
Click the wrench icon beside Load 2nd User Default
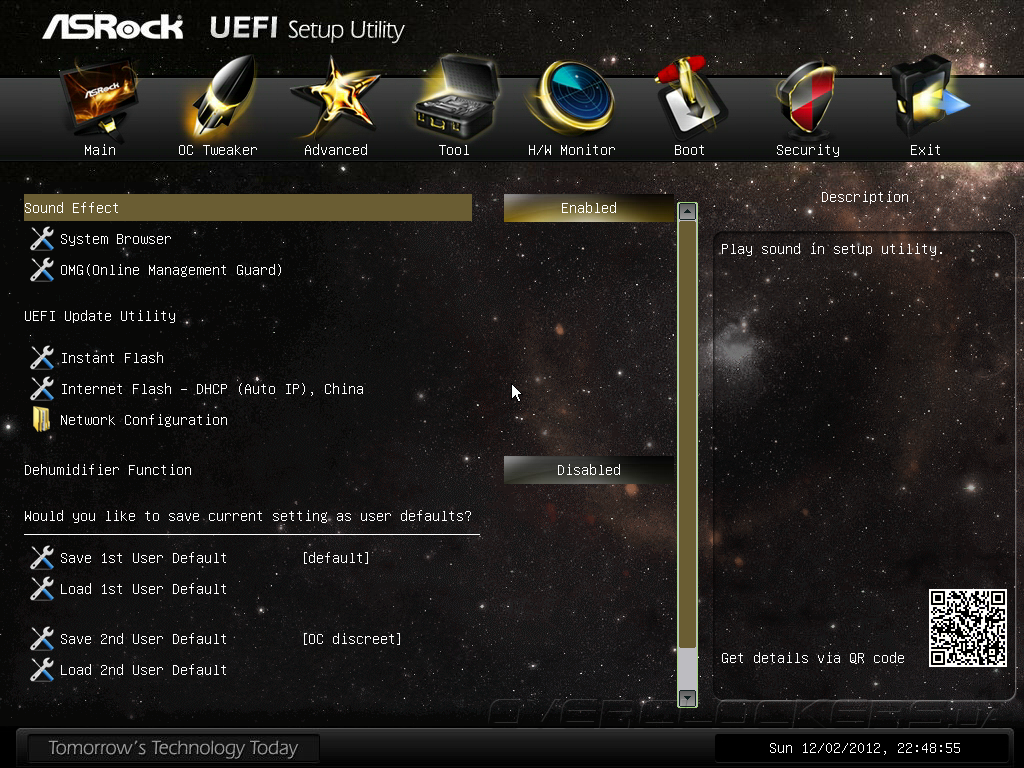[42, 670]
